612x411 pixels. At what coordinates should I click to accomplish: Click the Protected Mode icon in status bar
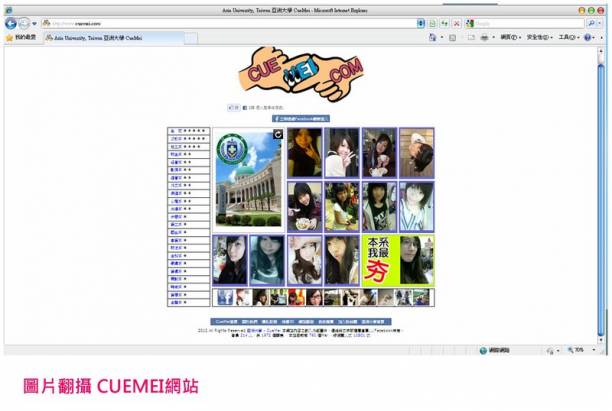pos(550,351)
